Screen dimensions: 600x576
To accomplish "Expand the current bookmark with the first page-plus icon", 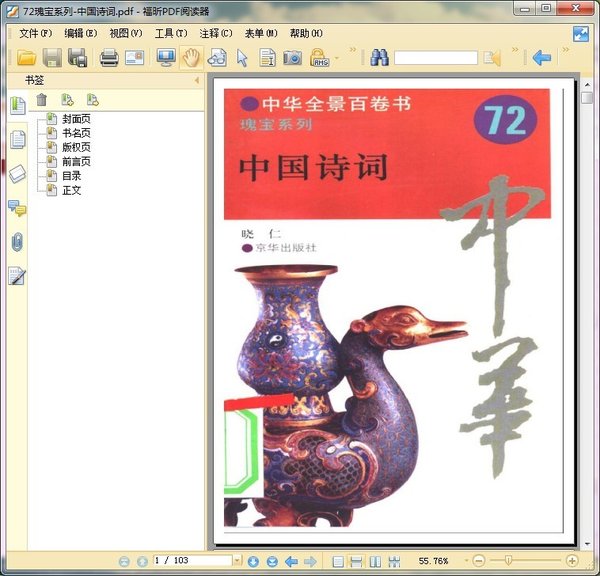I will pos(67,100).
